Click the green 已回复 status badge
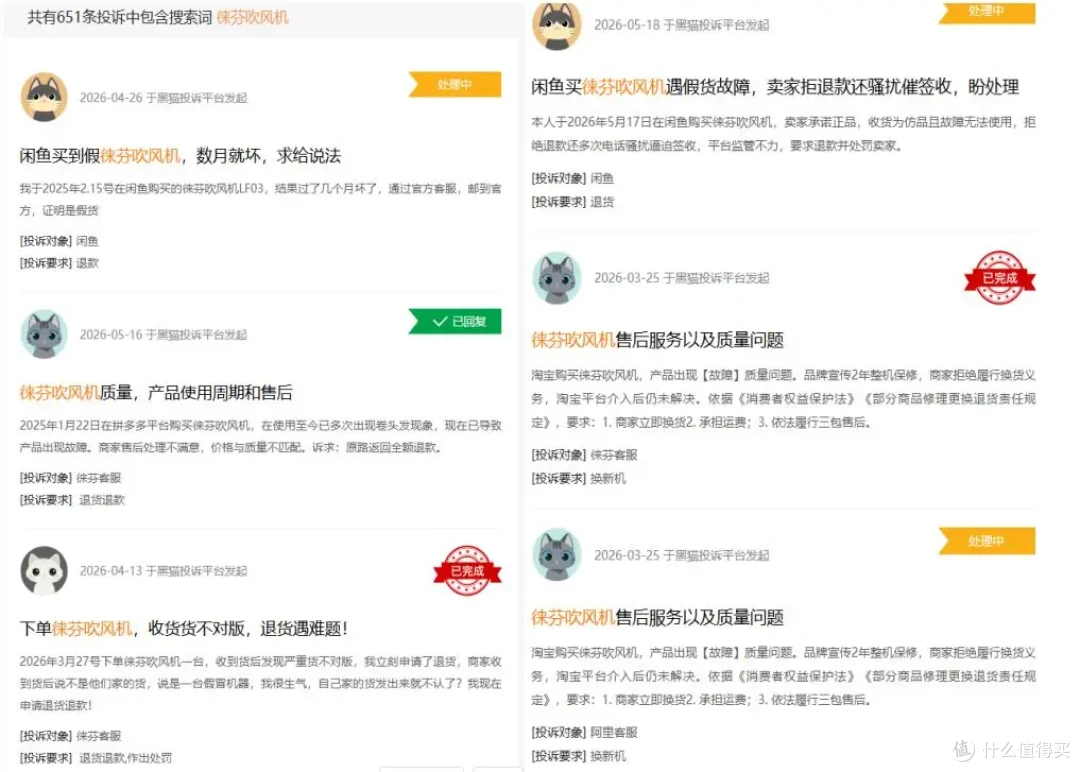This screenshot has height=772, width=1080. click(x=455, y=322)
